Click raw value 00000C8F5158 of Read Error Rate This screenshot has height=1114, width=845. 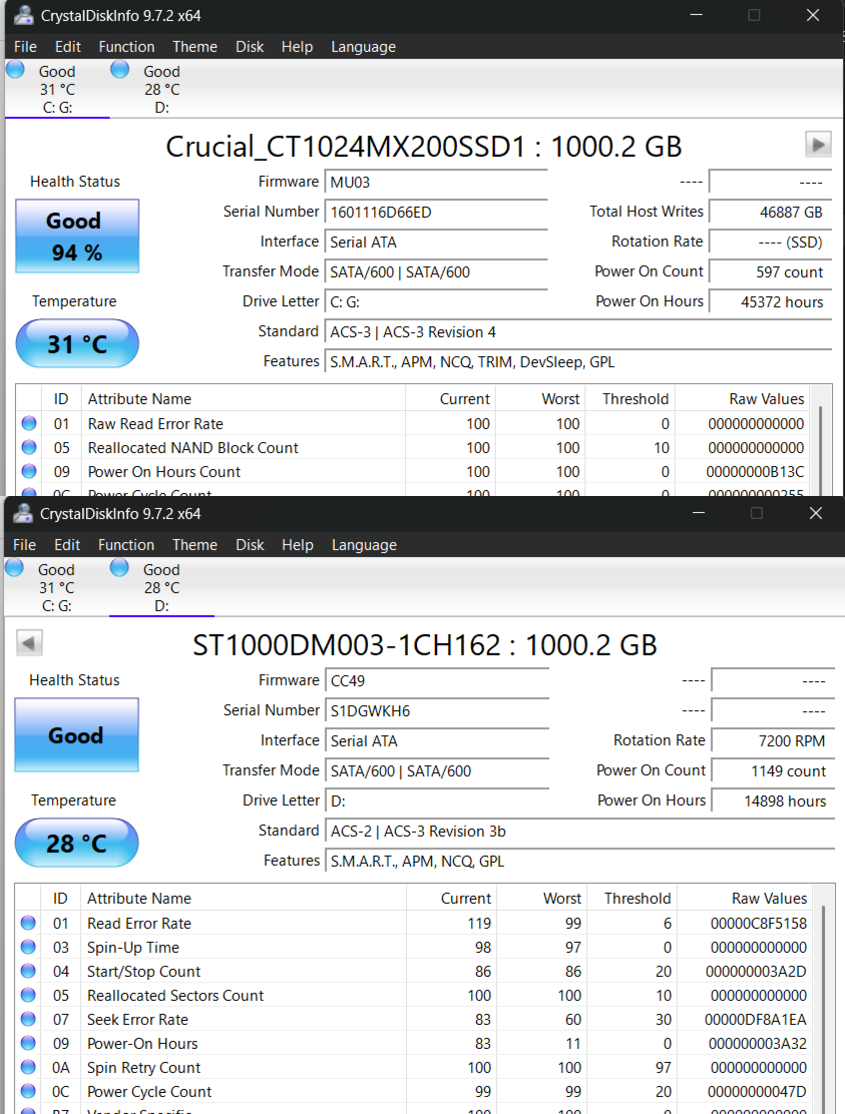pyautogui.click(x=758, y=923)
